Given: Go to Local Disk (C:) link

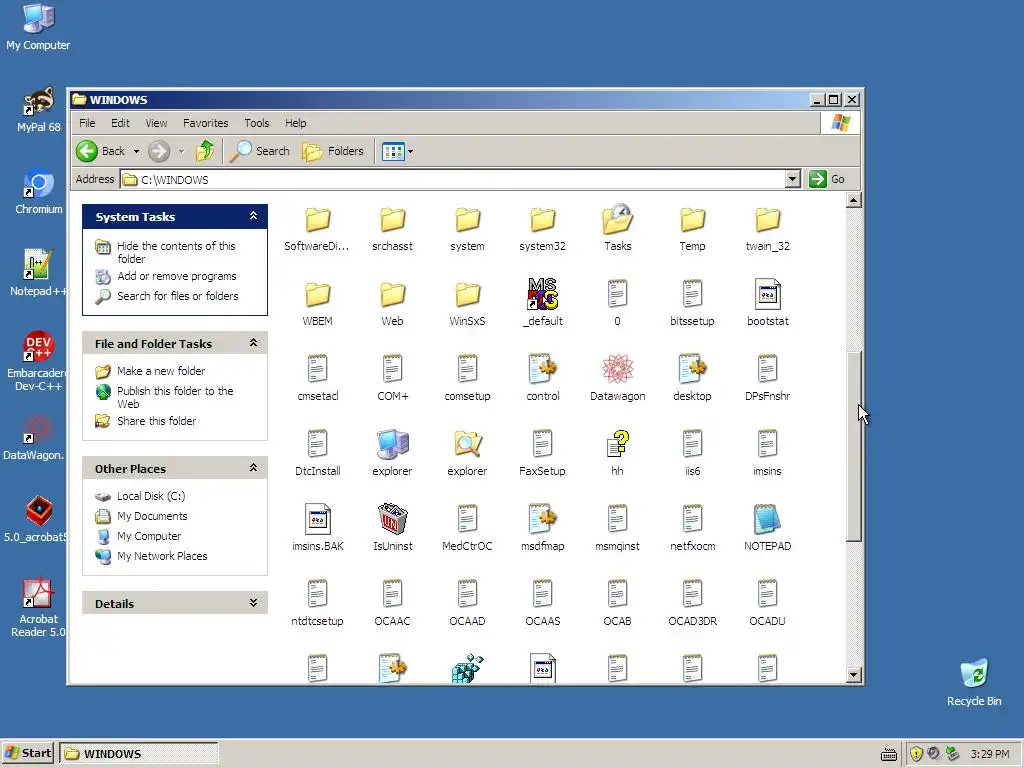Looking at the screenshot, I should 151,496.
